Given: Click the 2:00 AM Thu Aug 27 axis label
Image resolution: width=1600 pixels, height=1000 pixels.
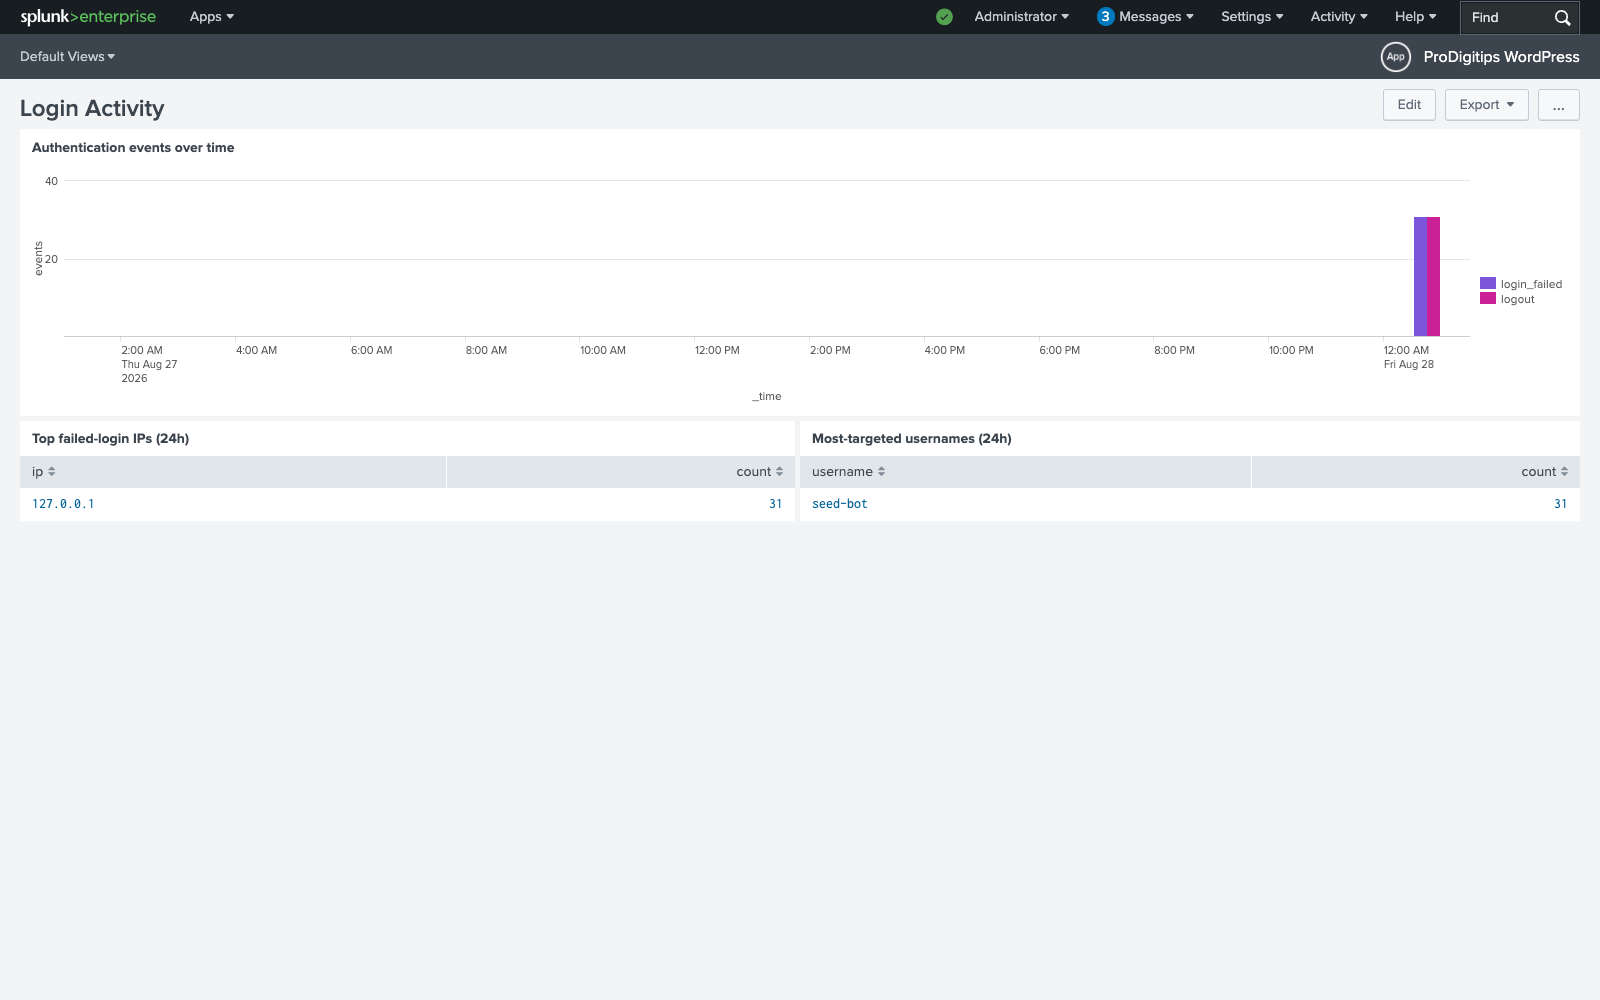Looking at the screenshot, I should coord(149,364).
